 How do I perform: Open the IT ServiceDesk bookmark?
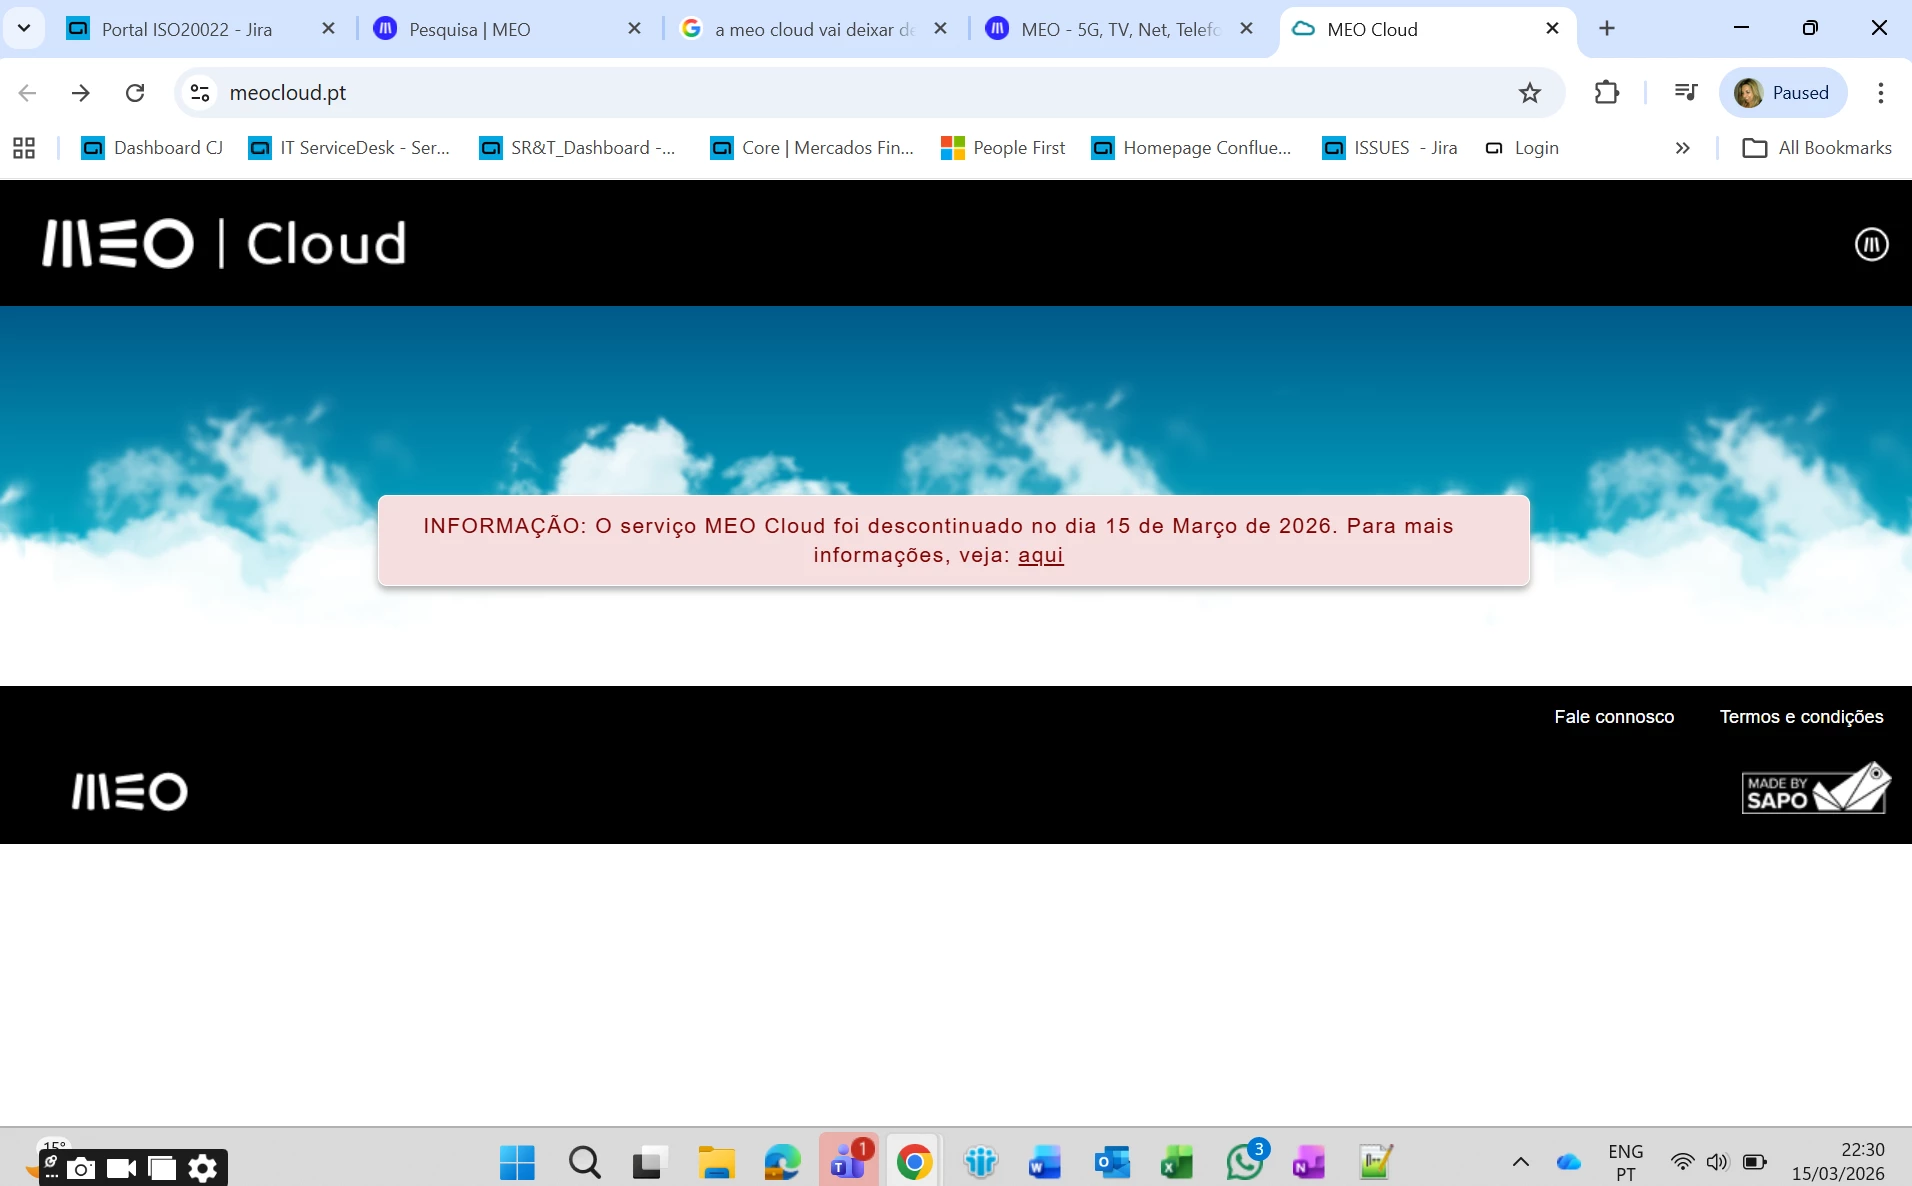click(350, 148)
